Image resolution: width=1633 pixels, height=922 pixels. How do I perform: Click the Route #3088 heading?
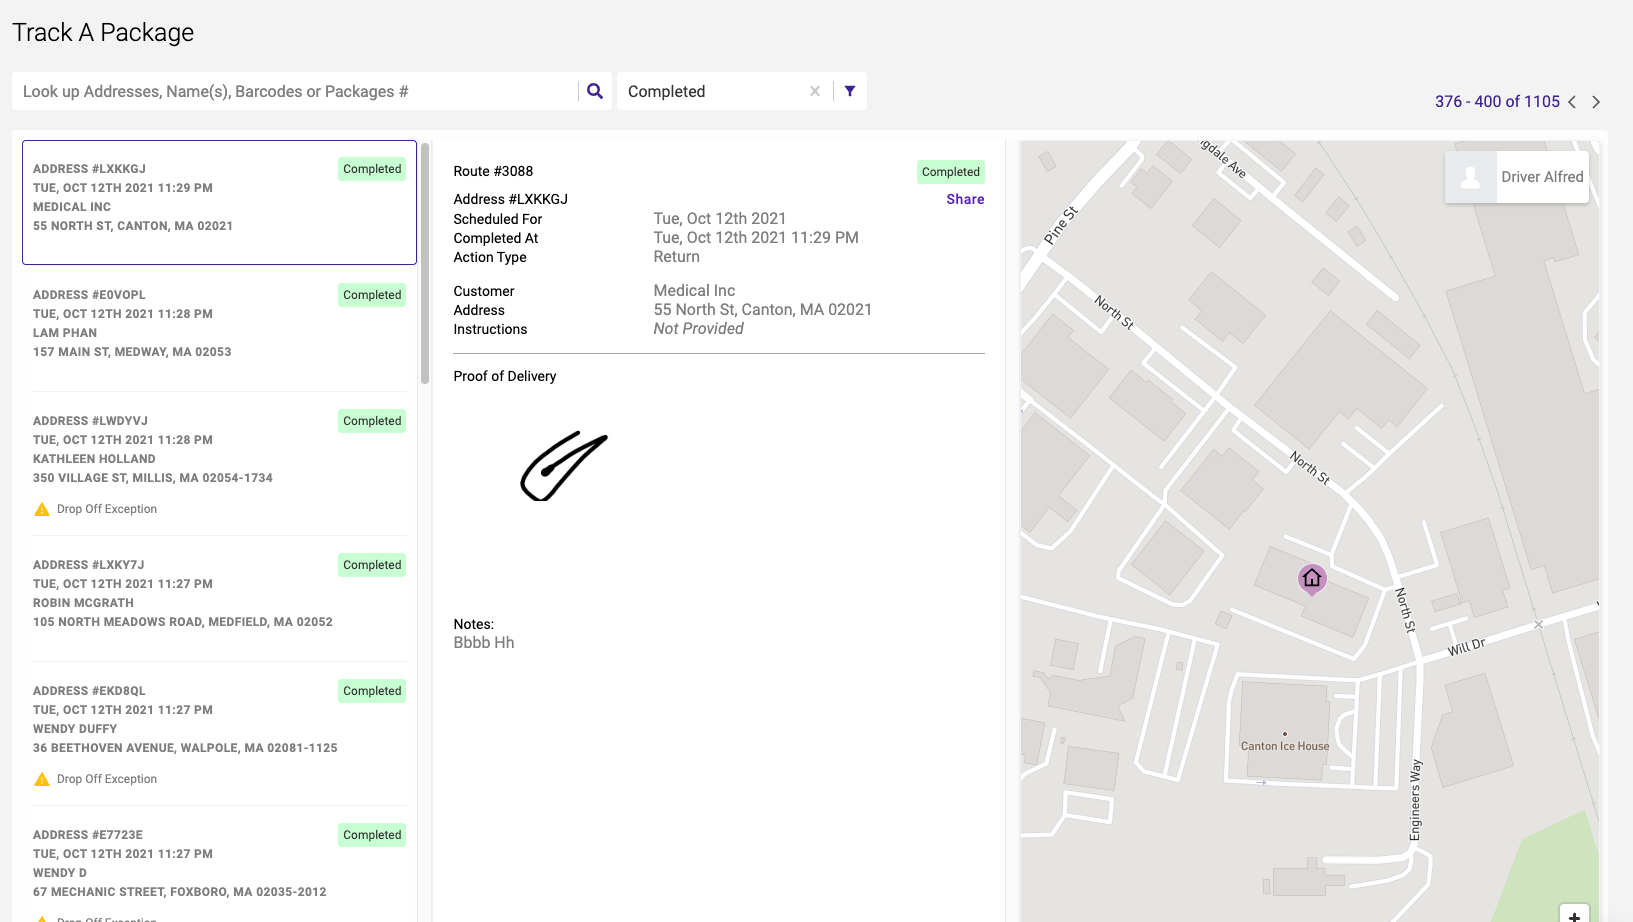tap(493, 171)
